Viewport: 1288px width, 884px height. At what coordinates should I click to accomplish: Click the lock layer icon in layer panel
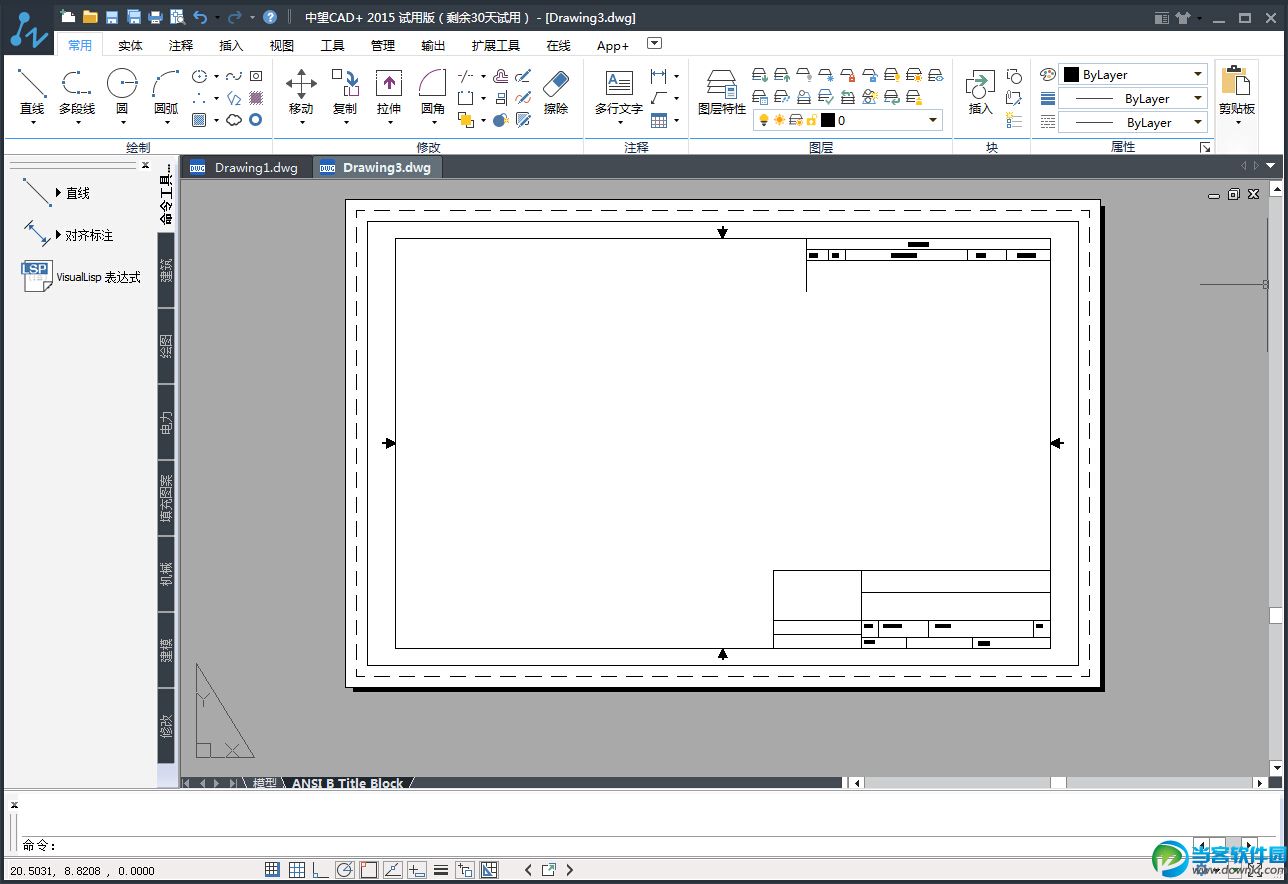coord(848,75)
